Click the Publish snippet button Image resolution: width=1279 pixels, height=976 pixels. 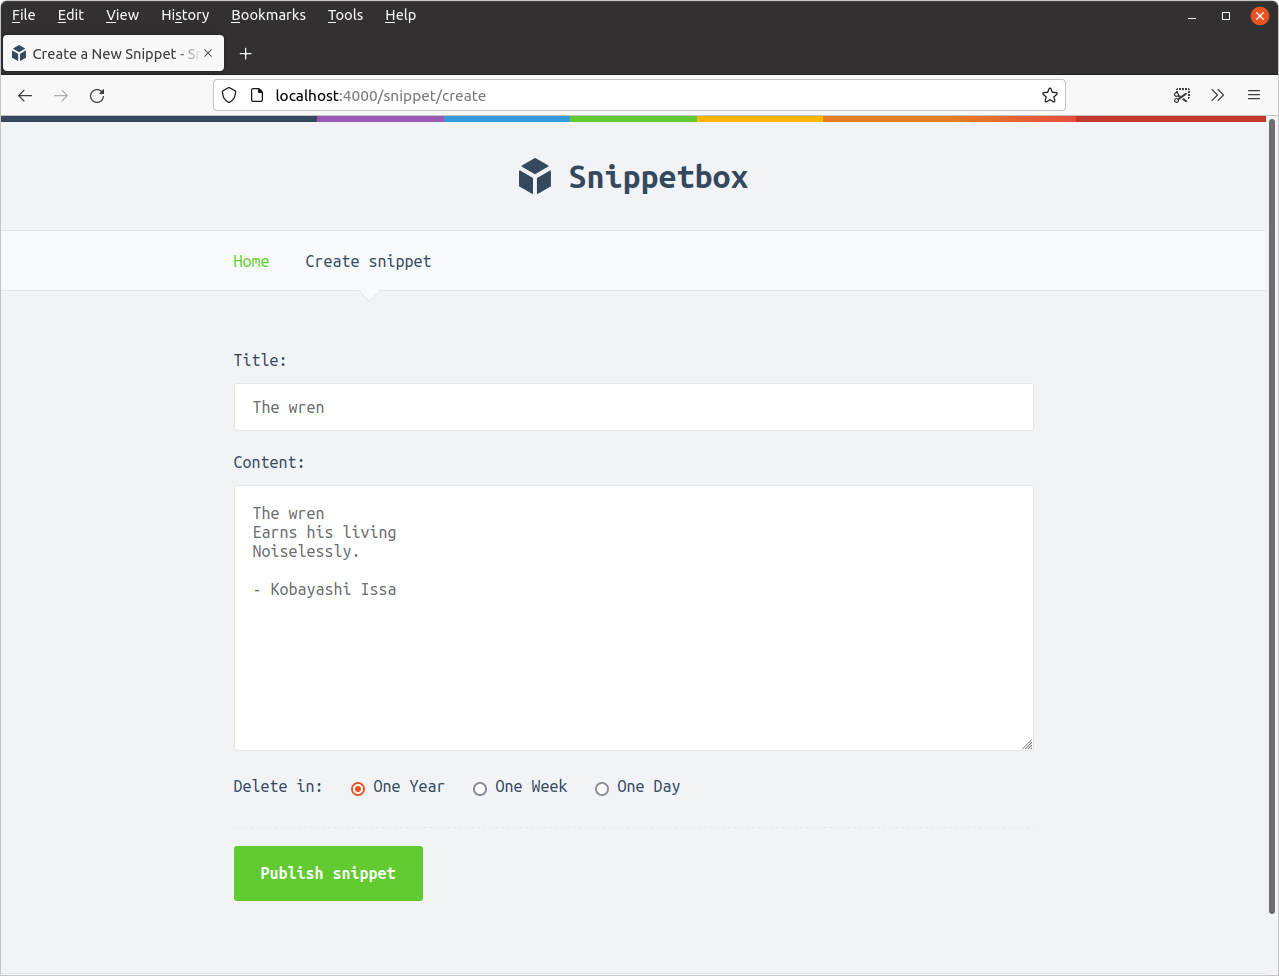(328, 873)
